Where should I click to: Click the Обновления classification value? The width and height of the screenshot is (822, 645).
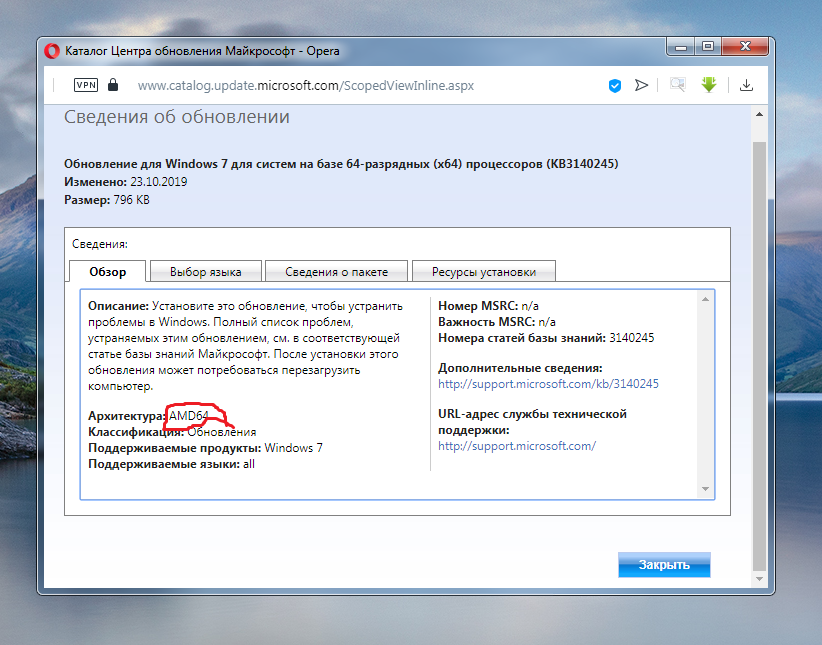[222, 432]
